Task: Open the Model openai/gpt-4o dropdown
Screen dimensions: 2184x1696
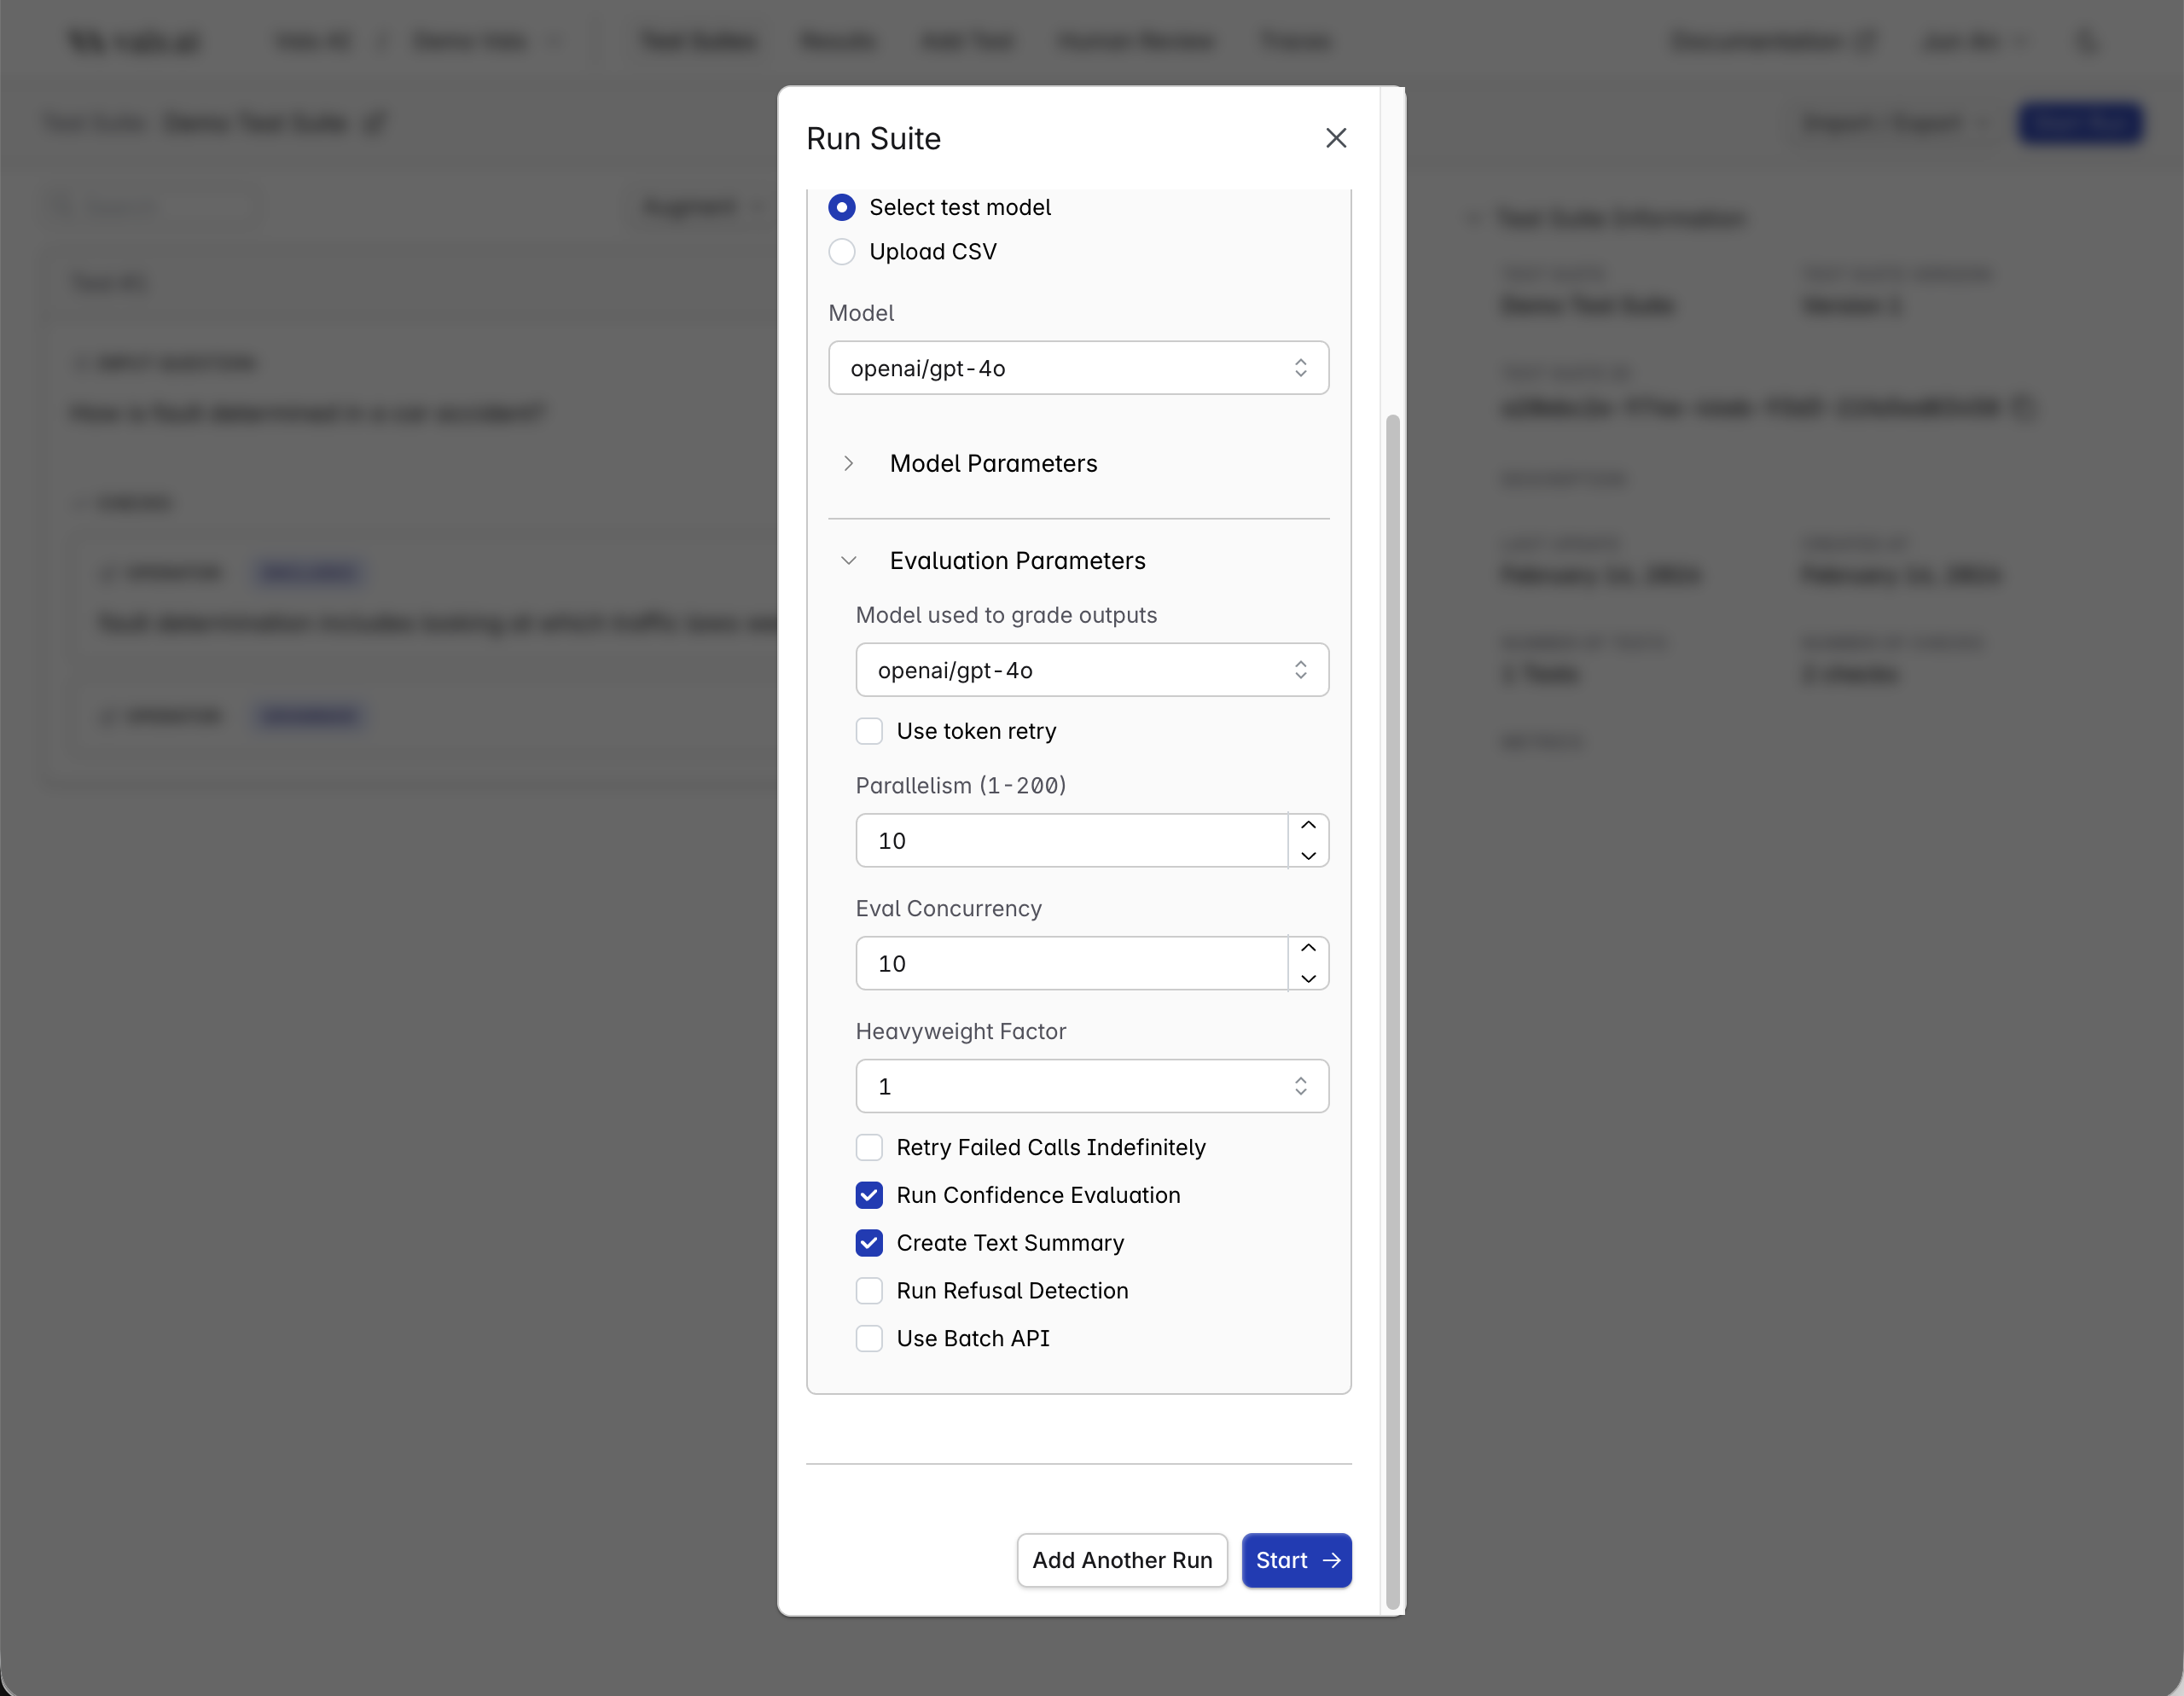Action: click(1078, 368)
